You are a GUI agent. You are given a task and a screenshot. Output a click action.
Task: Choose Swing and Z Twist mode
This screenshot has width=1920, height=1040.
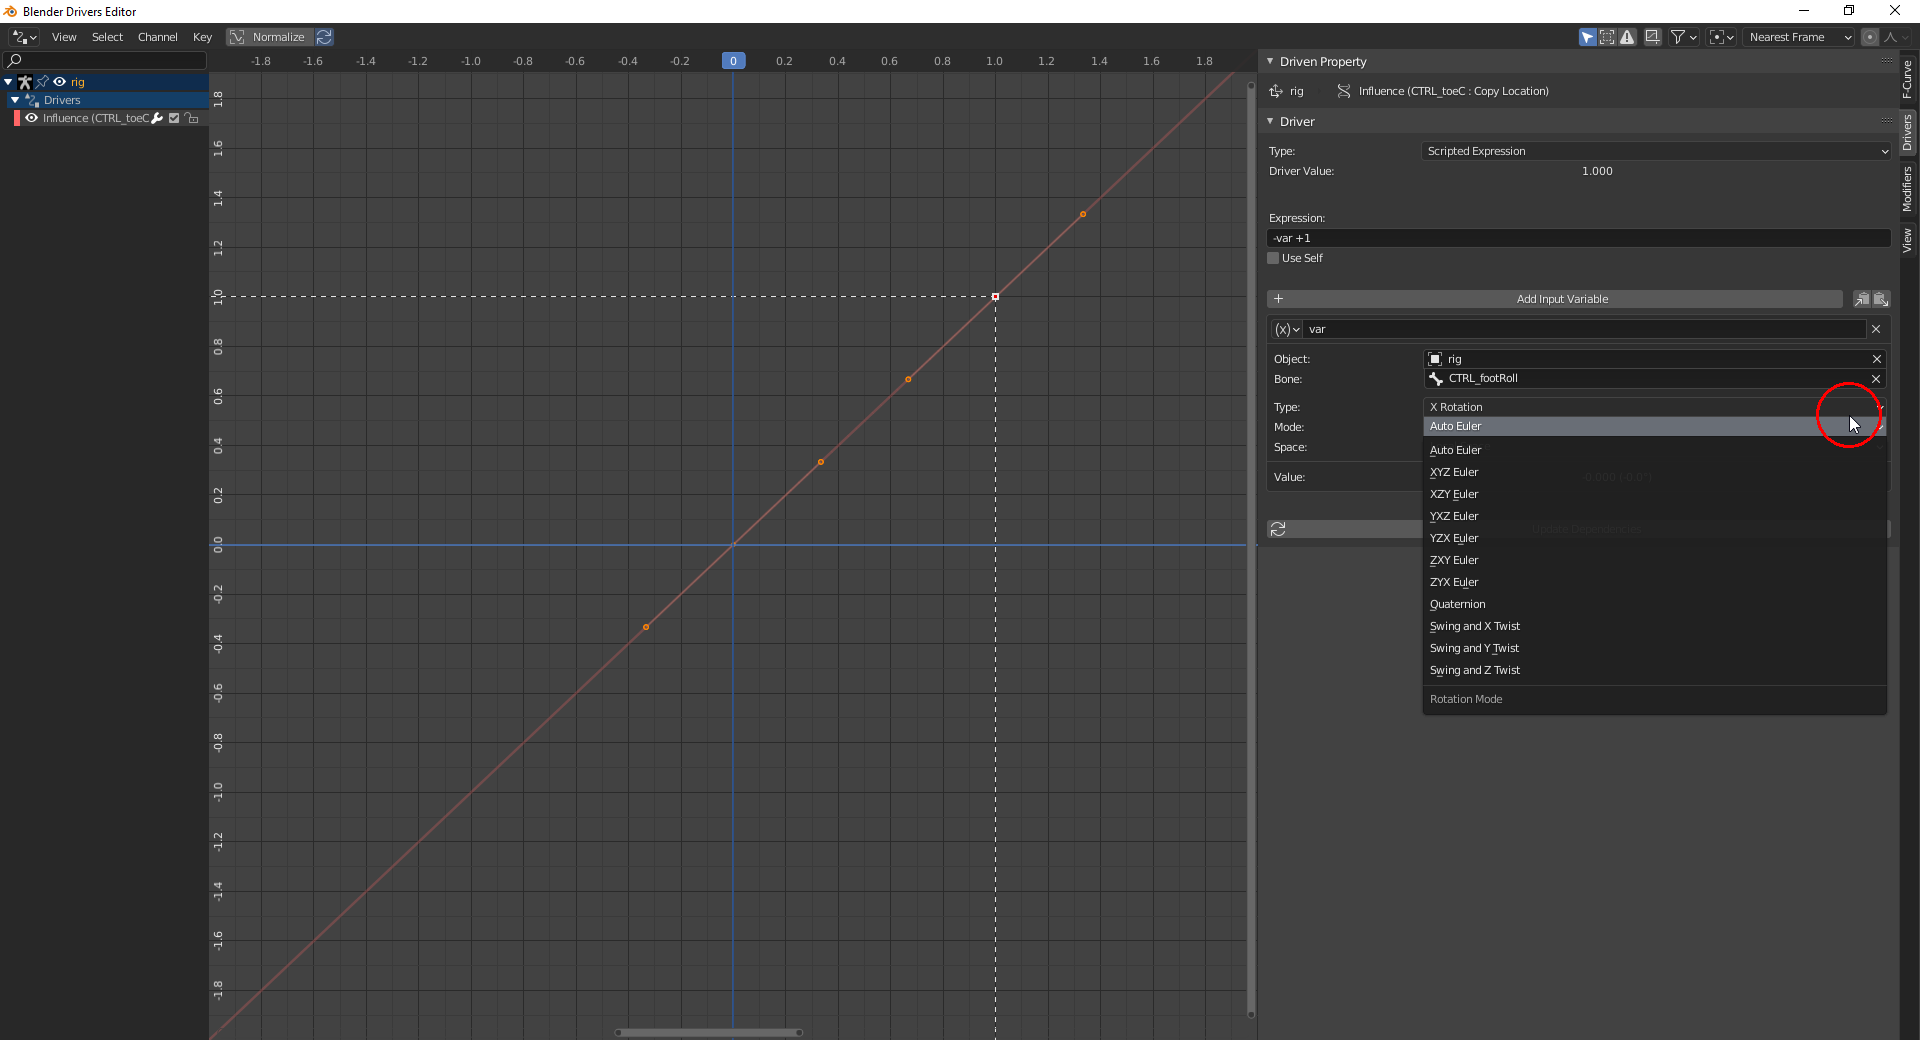[x=1655, y=670]
